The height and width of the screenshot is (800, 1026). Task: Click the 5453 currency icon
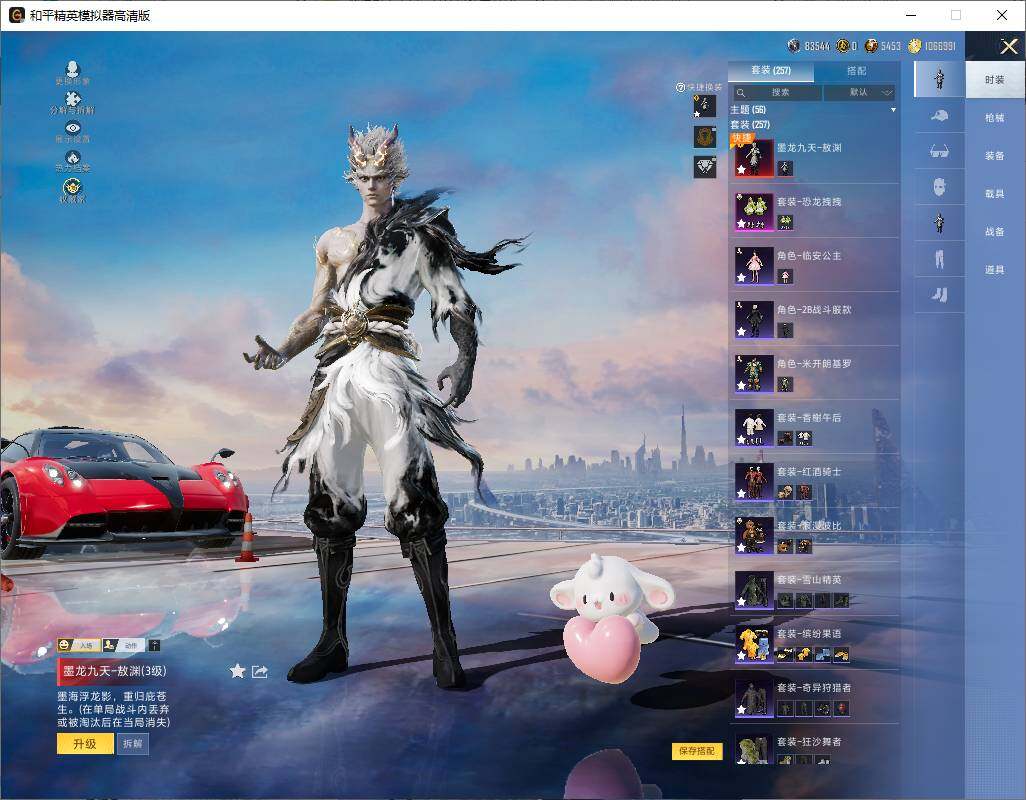coord(871,46)
